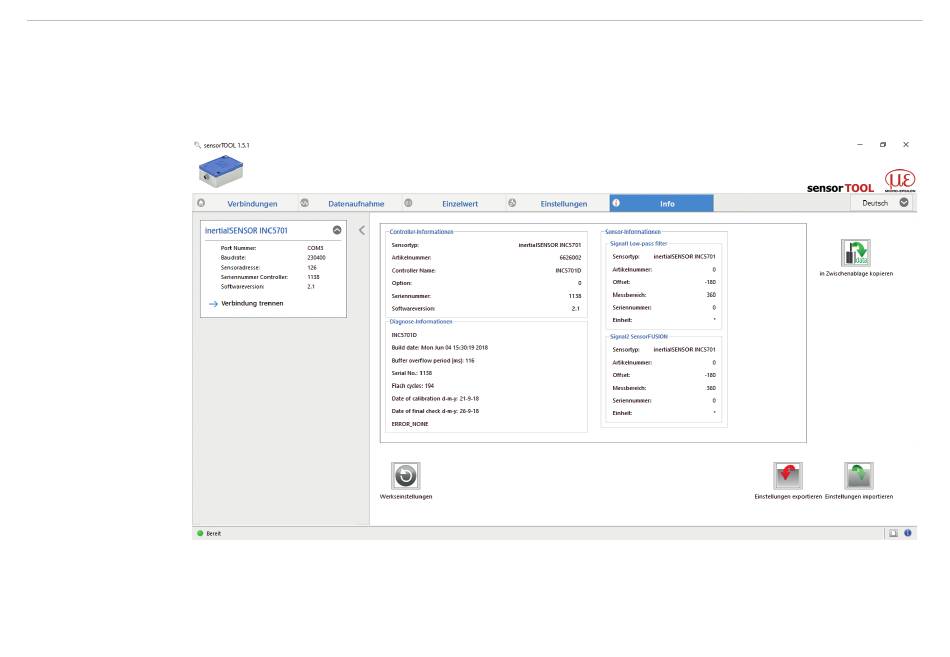
Task: Click the Controller Informationen group heading
Action: (421, 232)
